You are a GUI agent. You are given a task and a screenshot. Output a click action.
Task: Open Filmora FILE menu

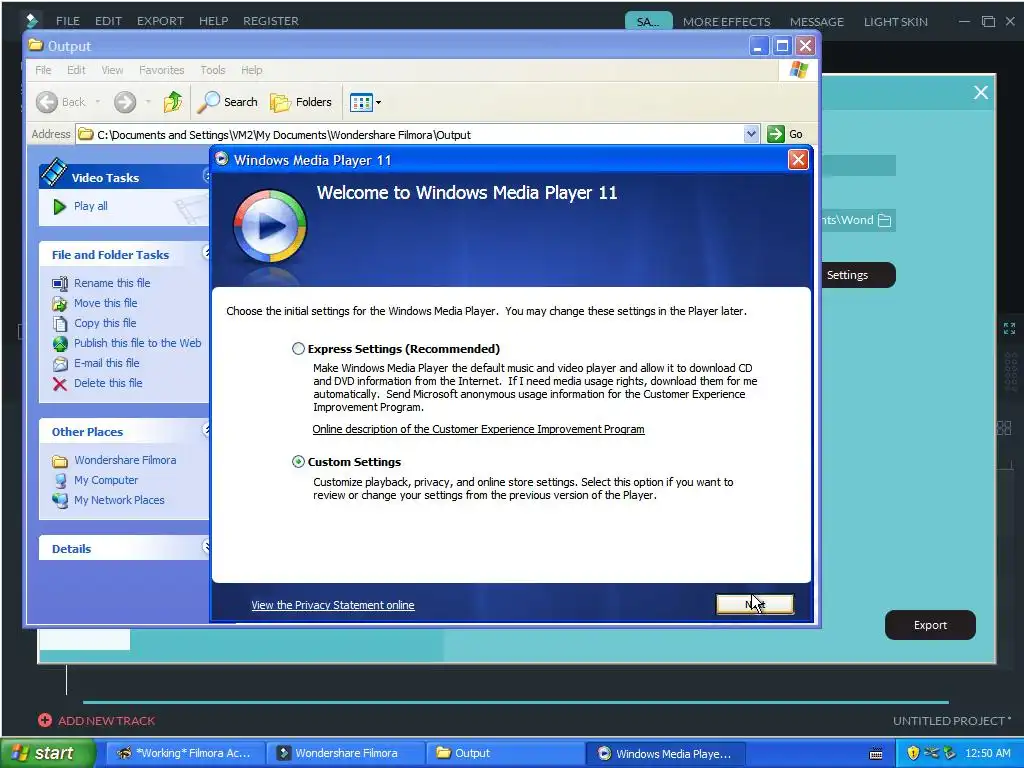tap(68, 21)
